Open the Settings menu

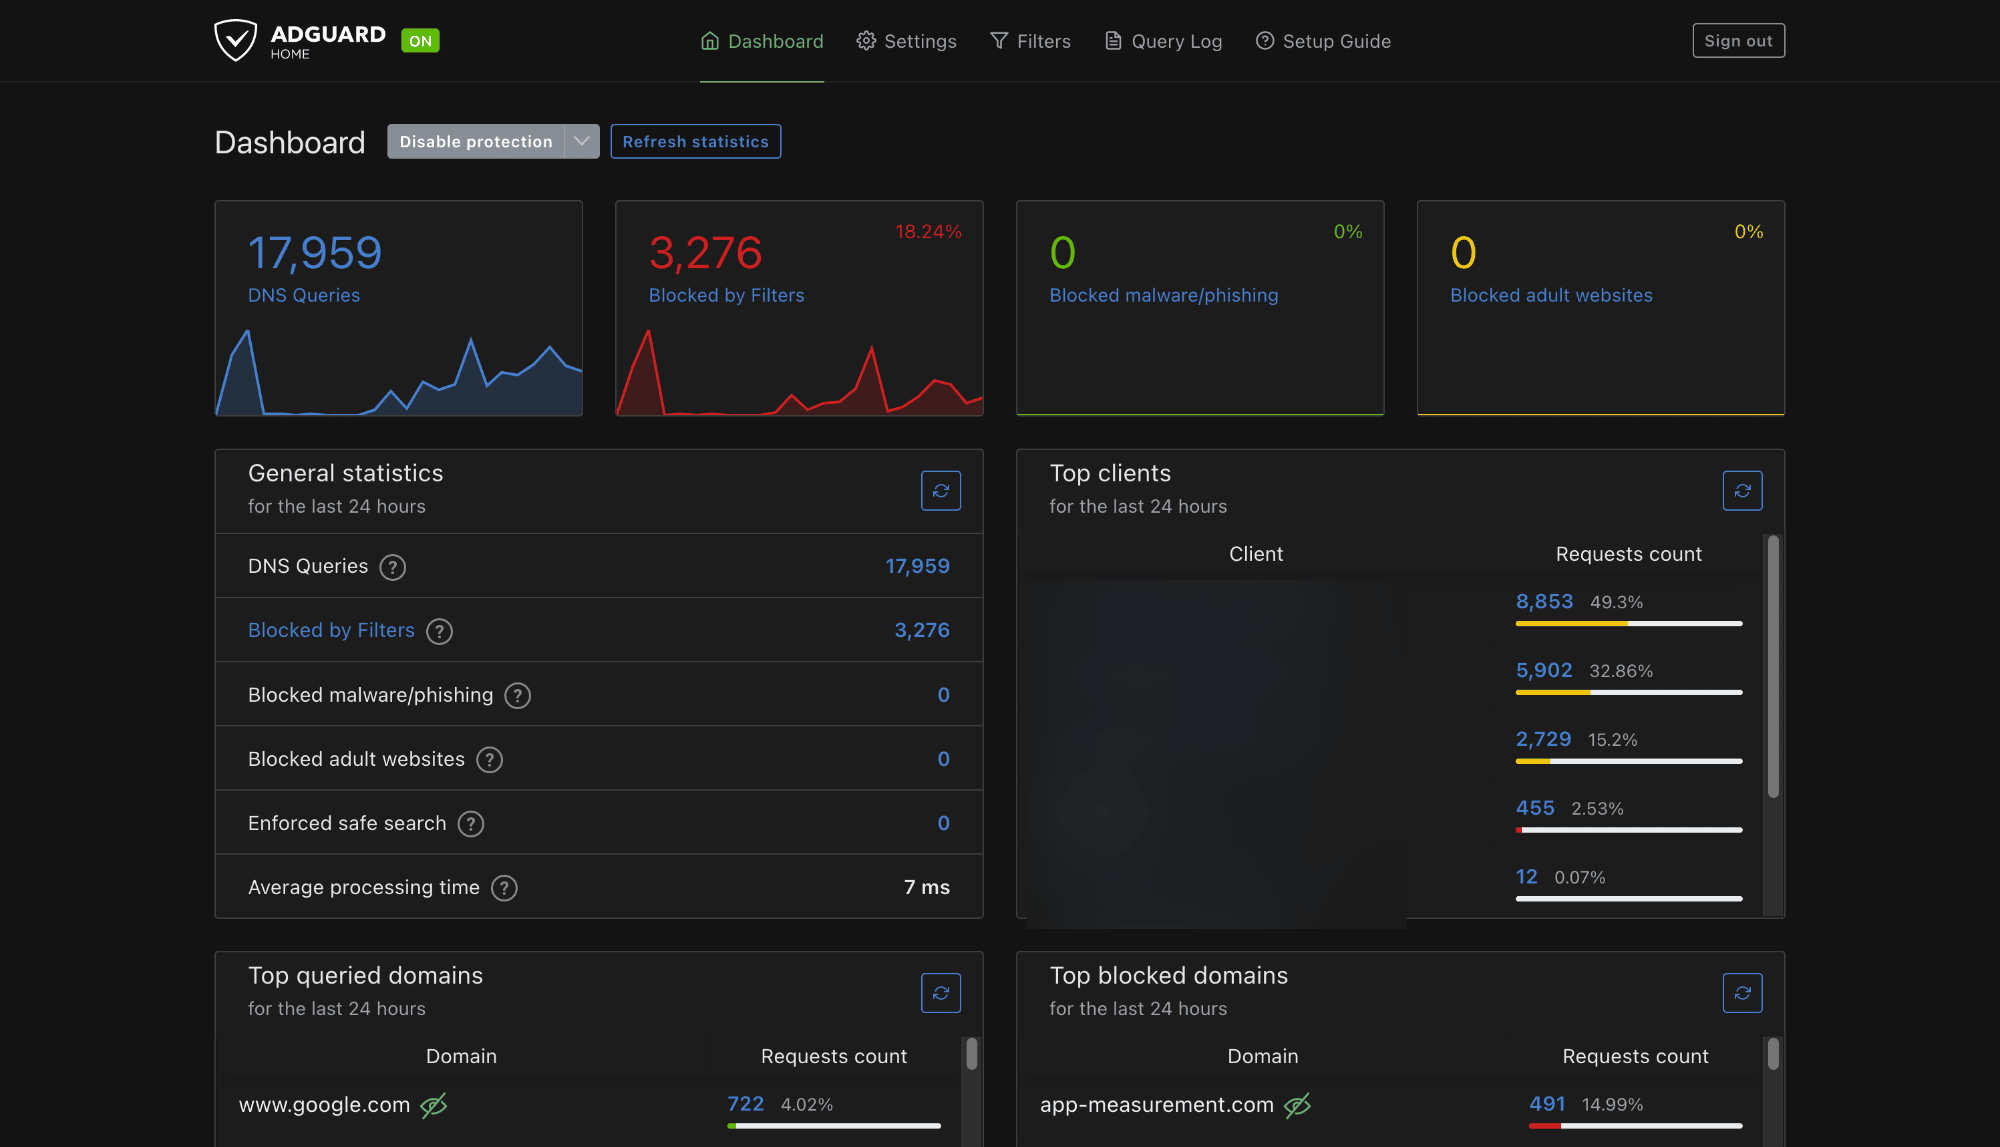pos(907,41)
